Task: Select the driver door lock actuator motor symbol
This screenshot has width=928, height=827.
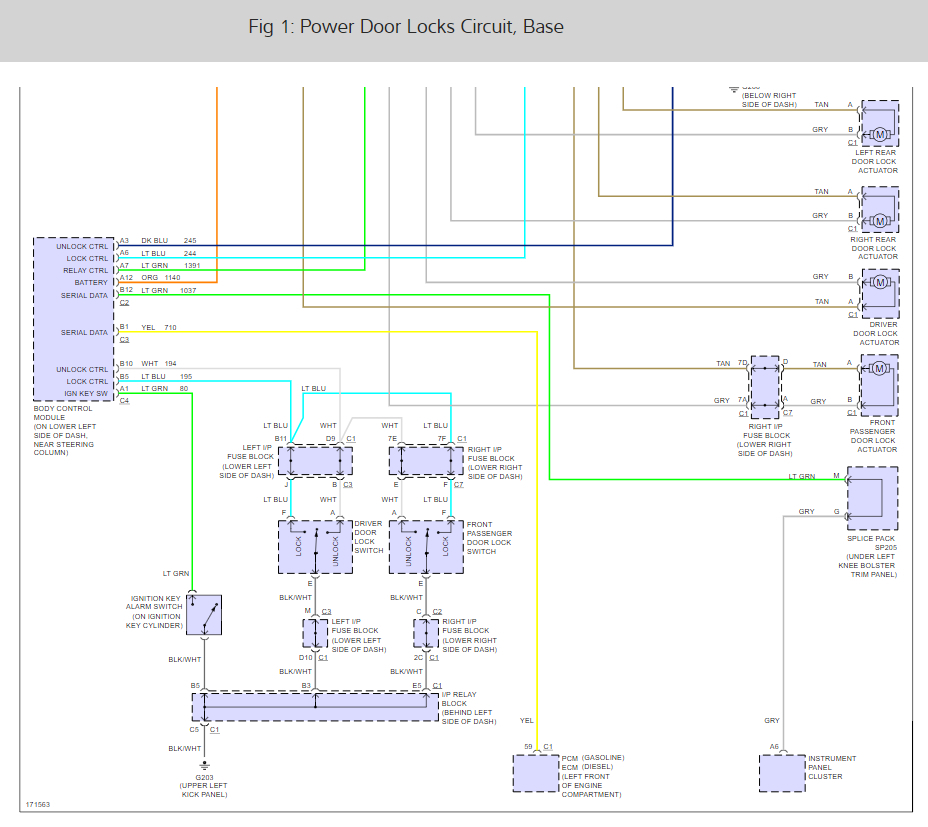Action: pos(880,283)
